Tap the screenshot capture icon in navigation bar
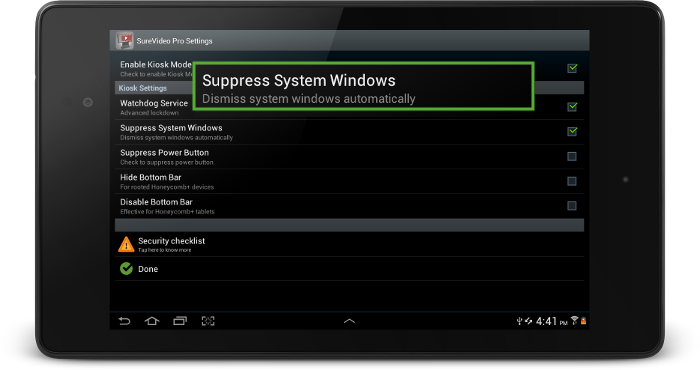 pyautogui.click(x=208, y=321)
